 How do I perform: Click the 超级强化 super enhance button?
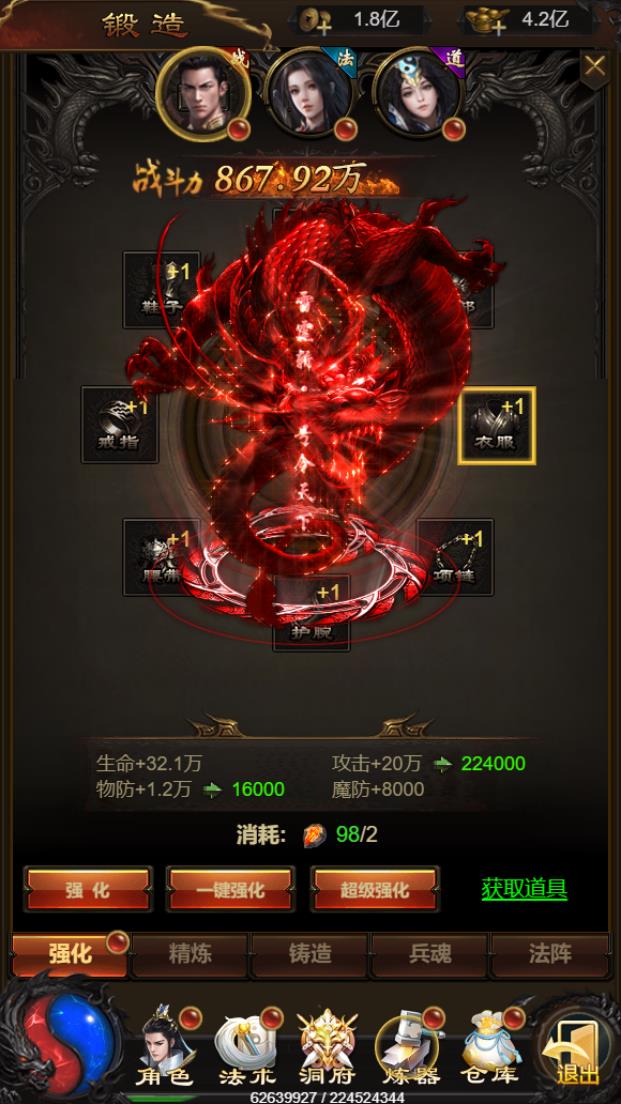pos(375,889)
